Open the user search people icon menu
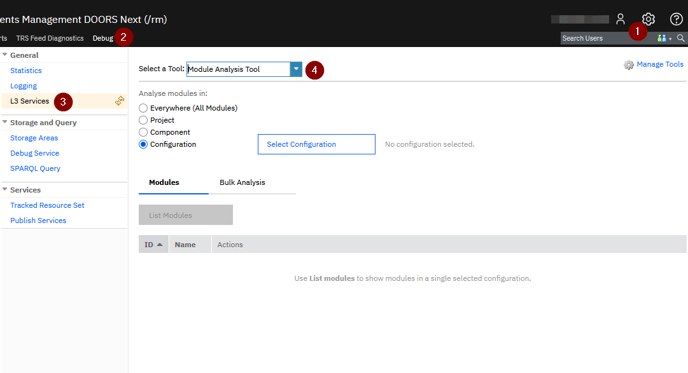This screenshot has width=688, height=373. 664,38
